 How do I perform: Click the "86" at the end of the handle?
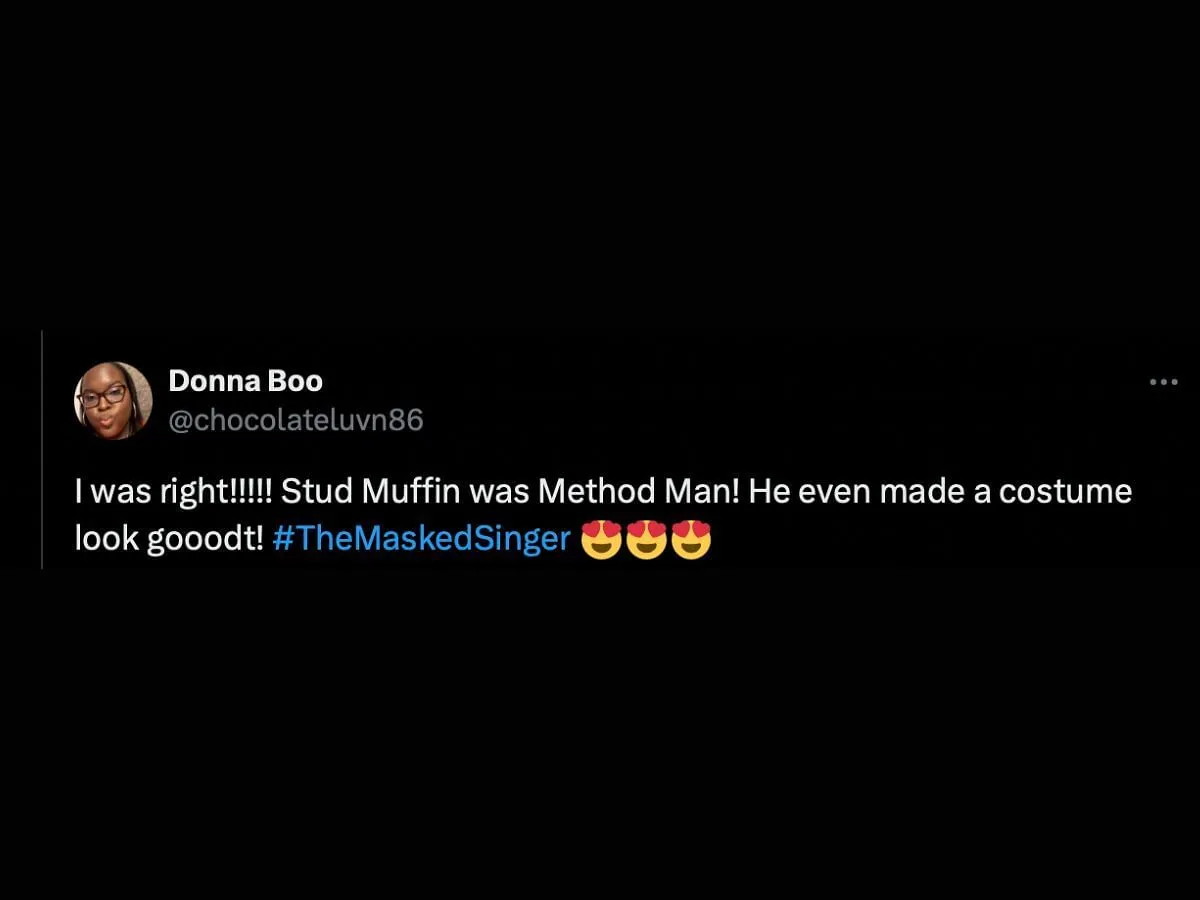click(x=406, y=421)
